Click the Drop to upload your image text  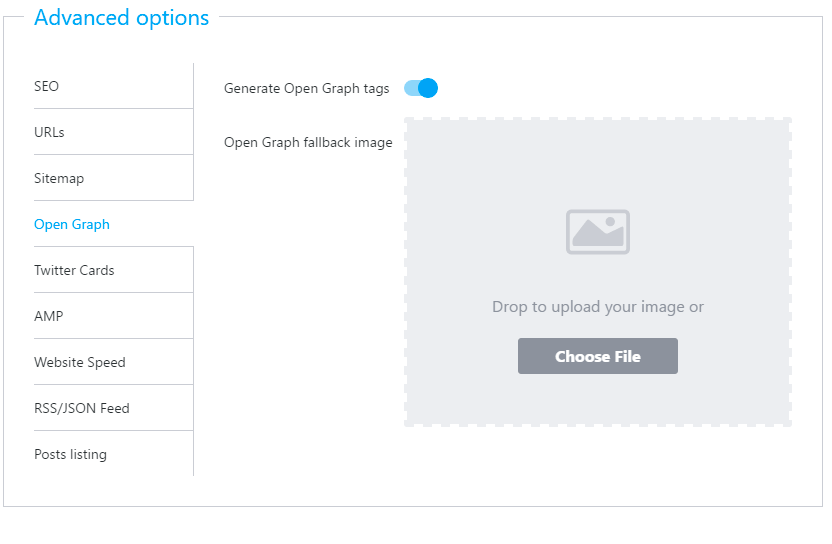click(x=598, y=307)
